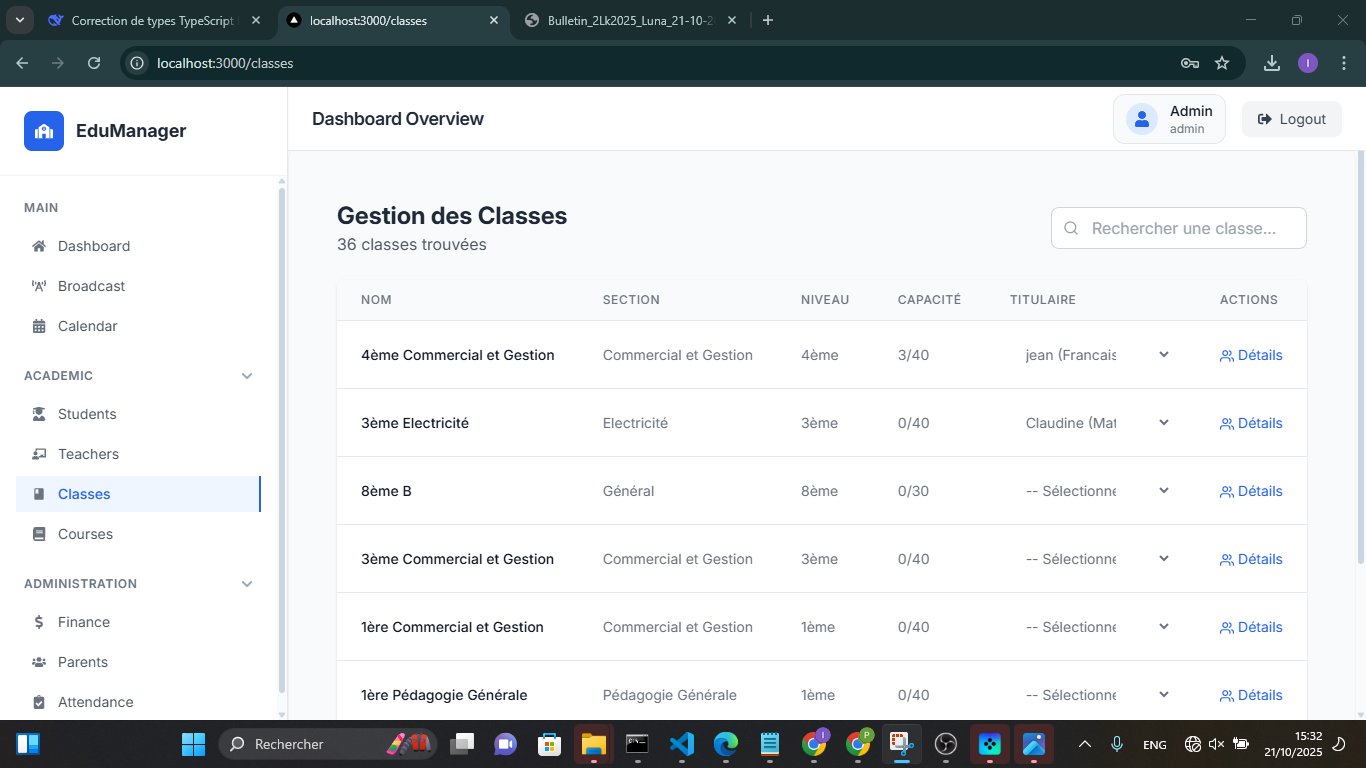Open the Attendance clipboard icon
The height and width of the screenshot is (768, 1366).
[x=39, y=702]
